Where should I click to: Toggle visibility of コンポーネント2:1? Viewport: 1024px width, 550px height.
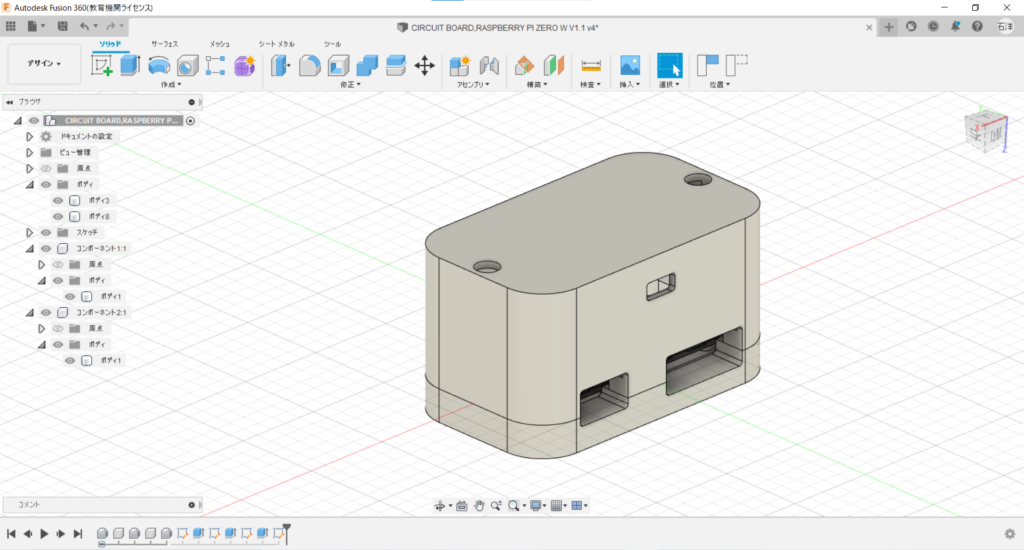click(46, 312)
